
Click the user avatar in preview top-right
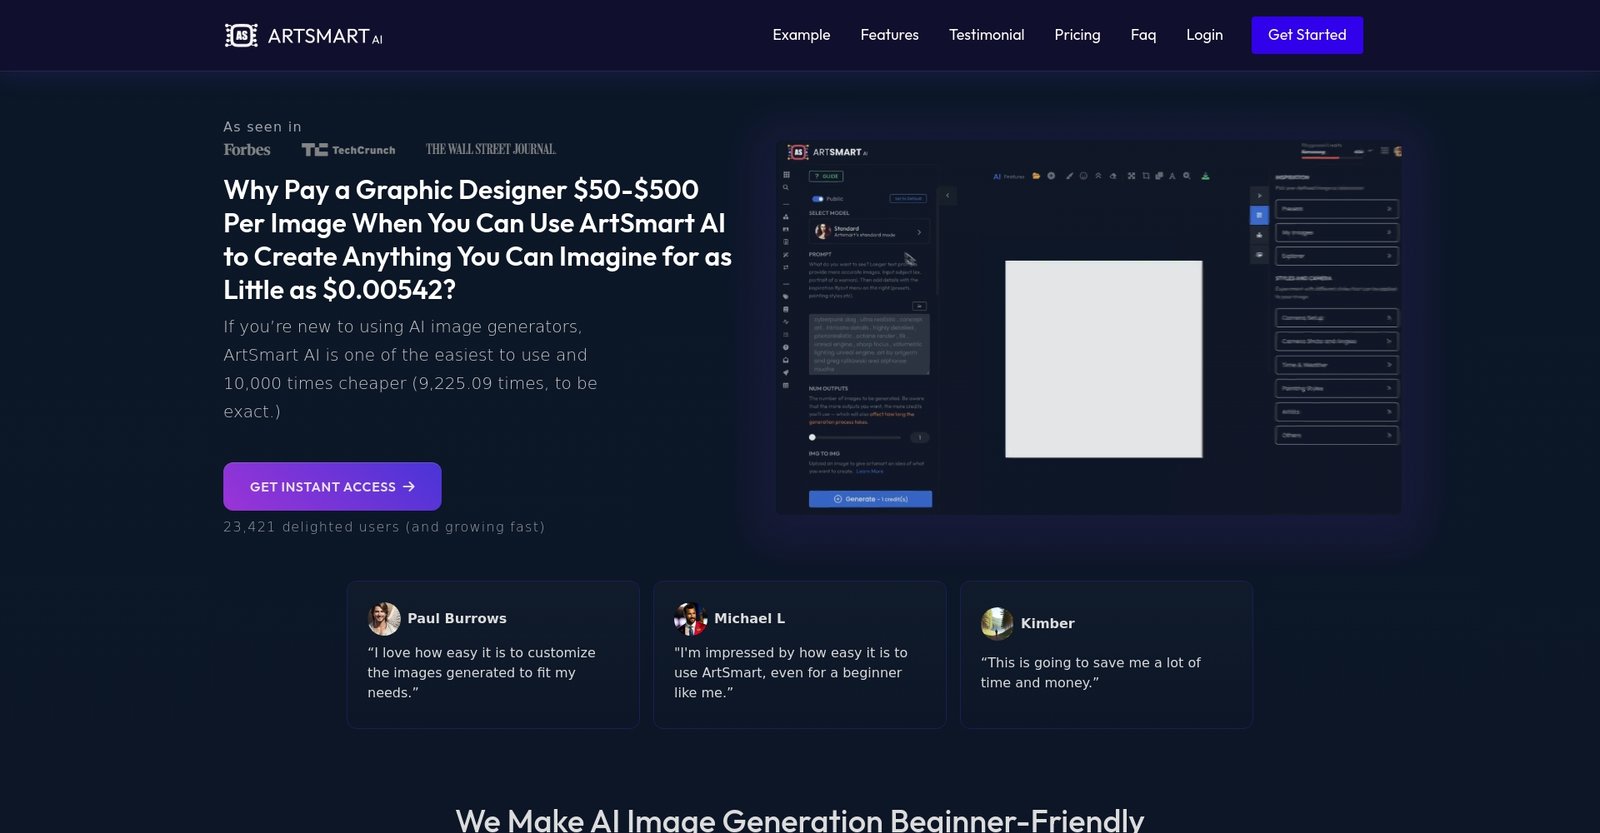(x=1398, y=151)
